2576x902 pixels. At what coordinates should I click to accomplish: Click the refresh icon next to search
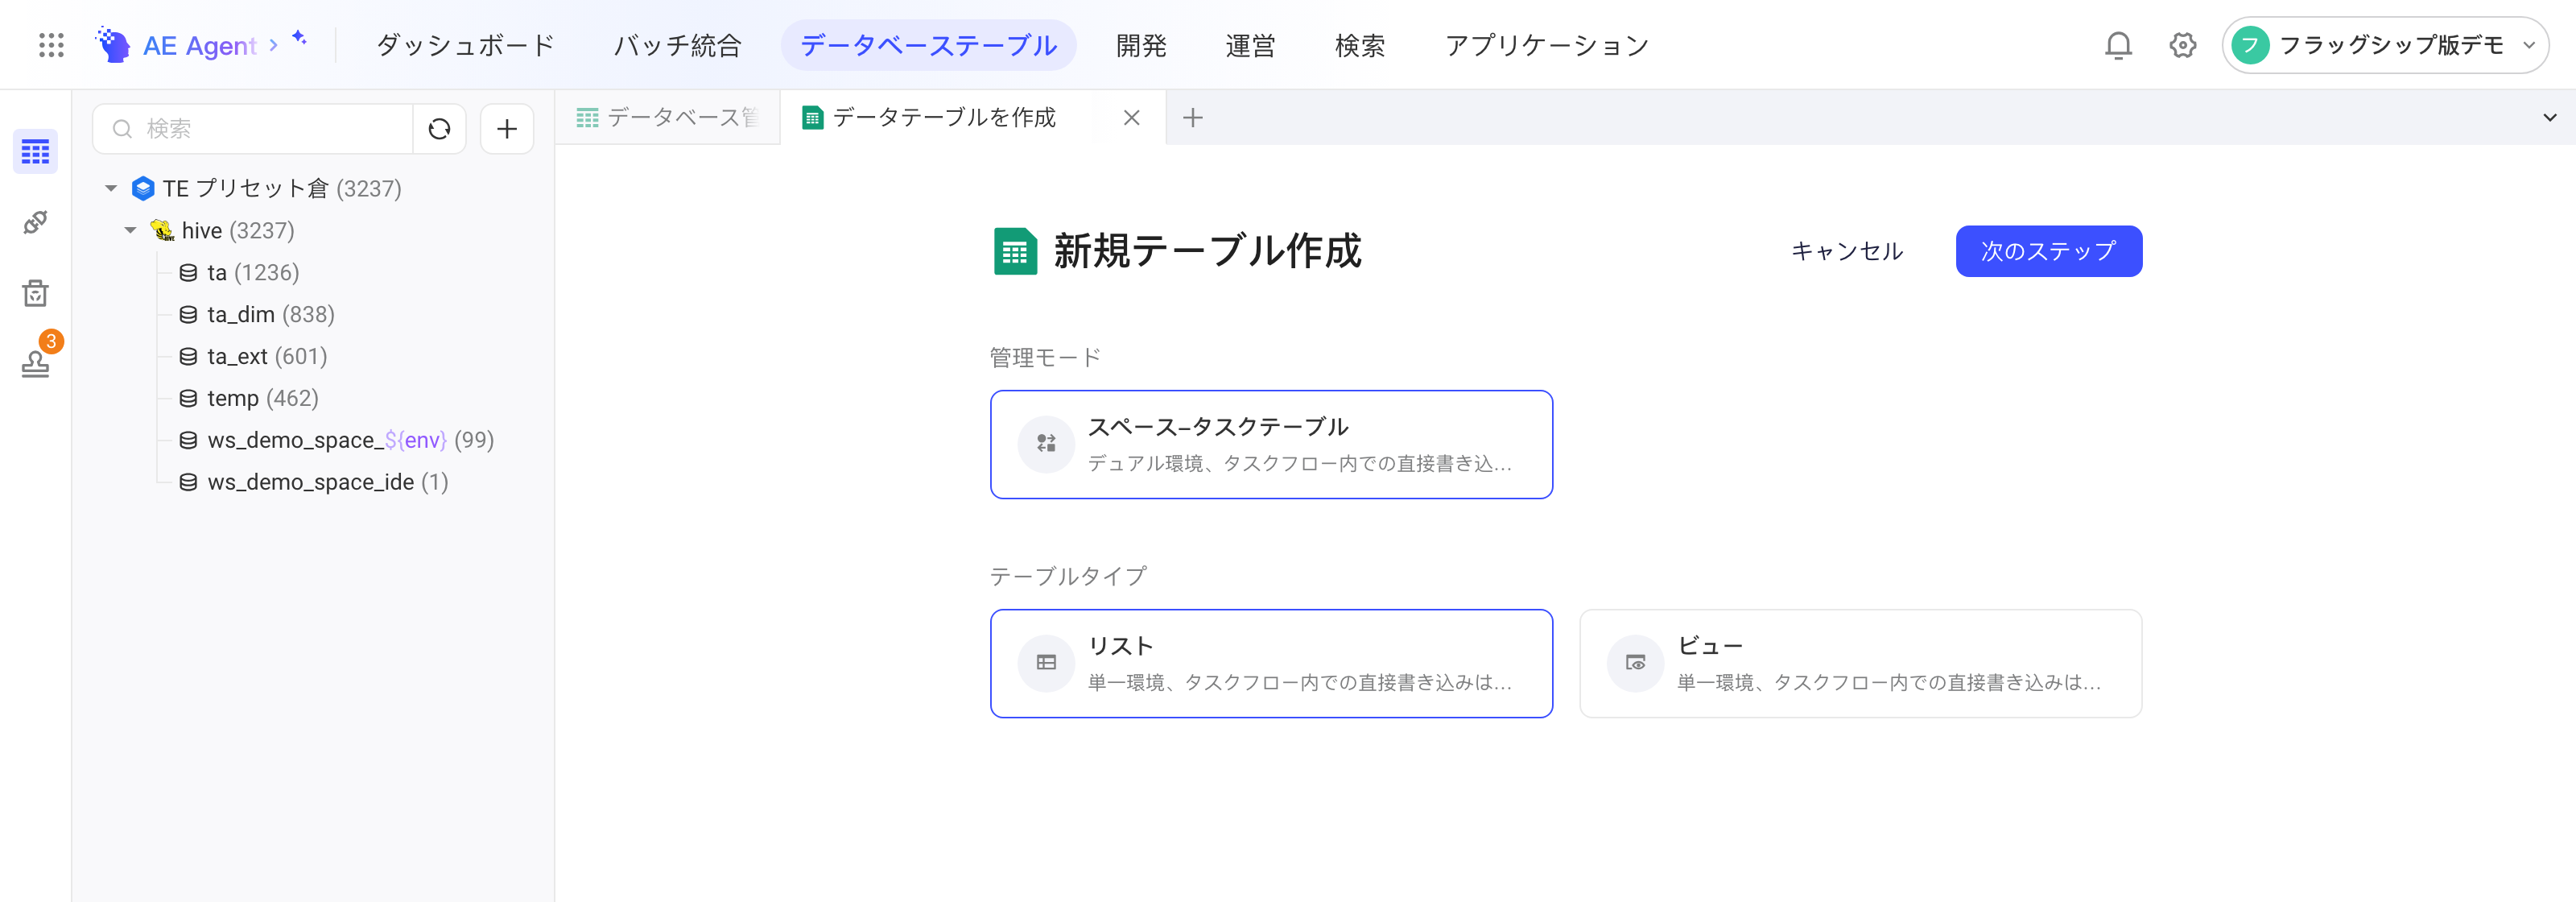pos(439,129)
